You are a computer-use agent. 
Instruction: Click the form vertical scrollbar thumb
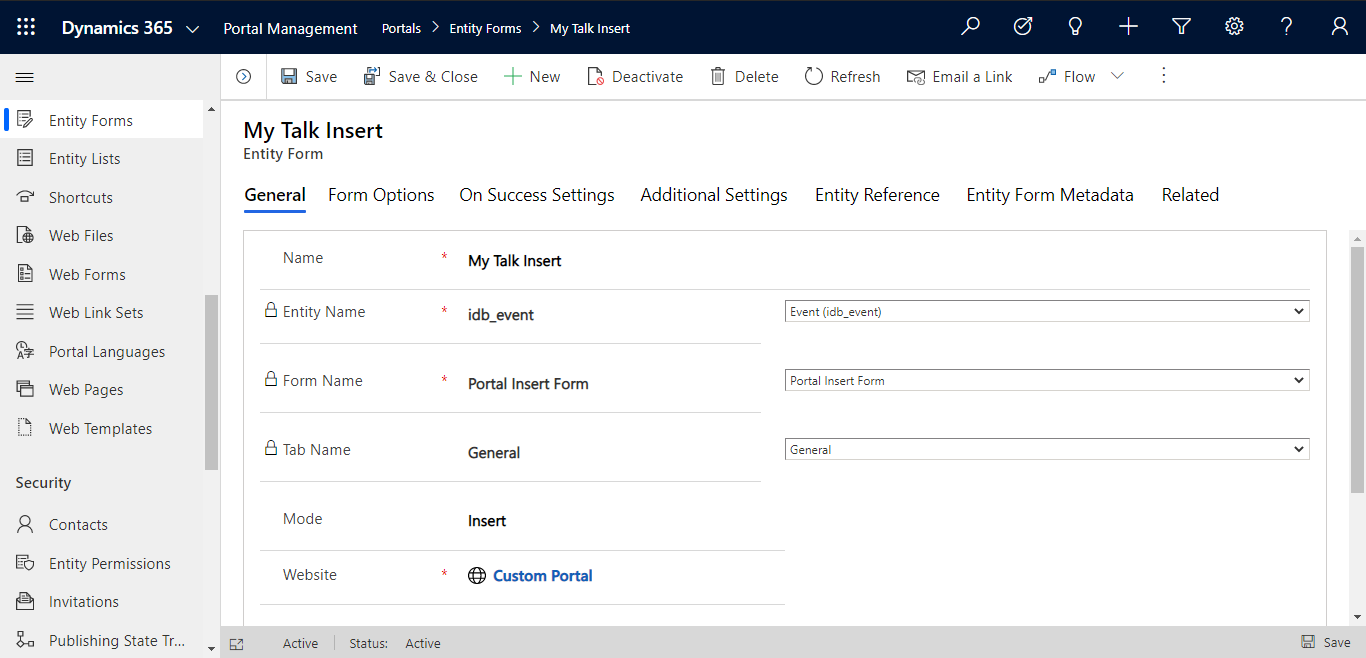[1357, 370]
